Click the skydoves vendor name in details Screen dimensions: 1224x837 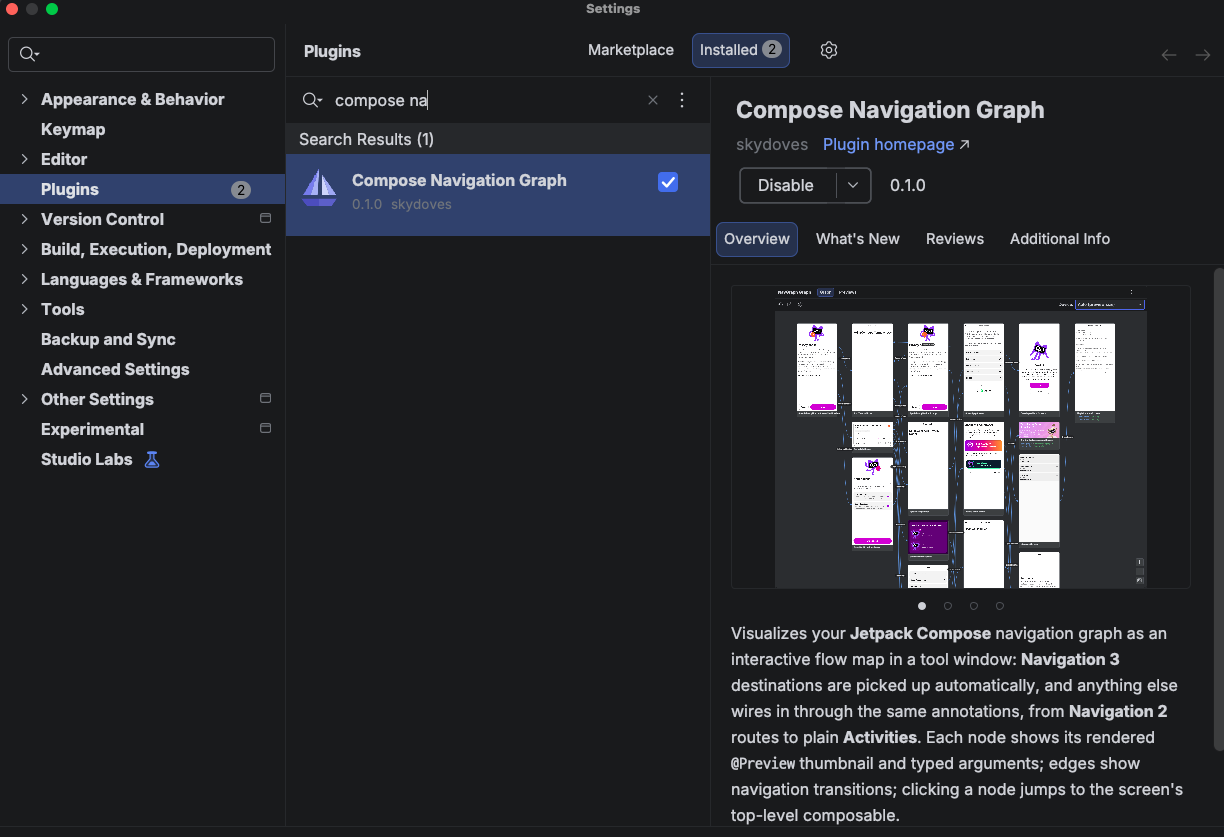[x=772, y=144]
